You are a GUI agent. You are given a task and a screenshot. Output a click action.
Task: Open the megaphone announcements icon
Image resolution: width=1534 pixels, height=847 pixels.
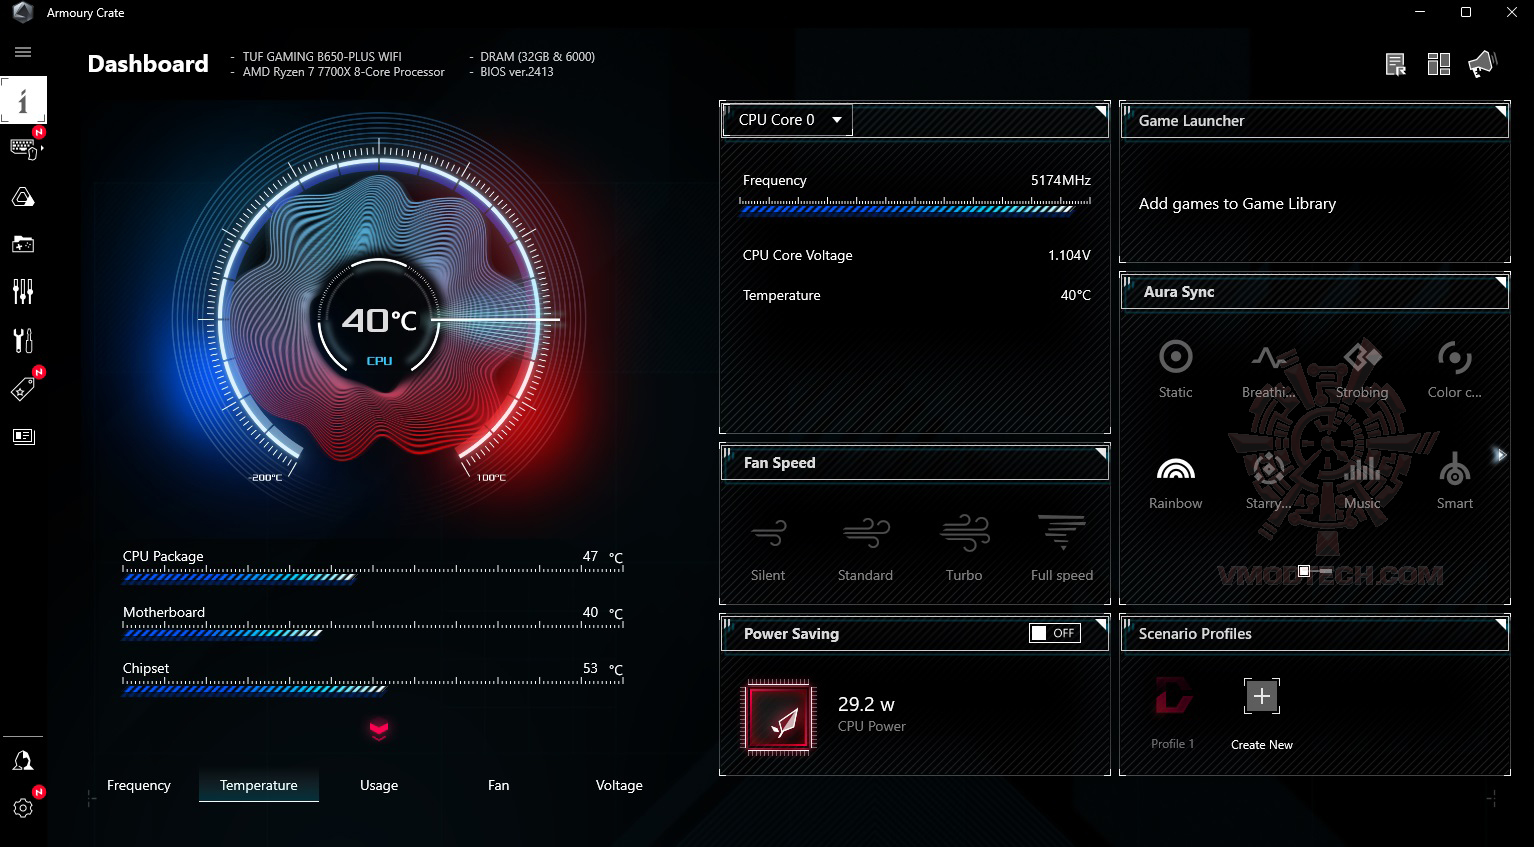point(1482,64)
